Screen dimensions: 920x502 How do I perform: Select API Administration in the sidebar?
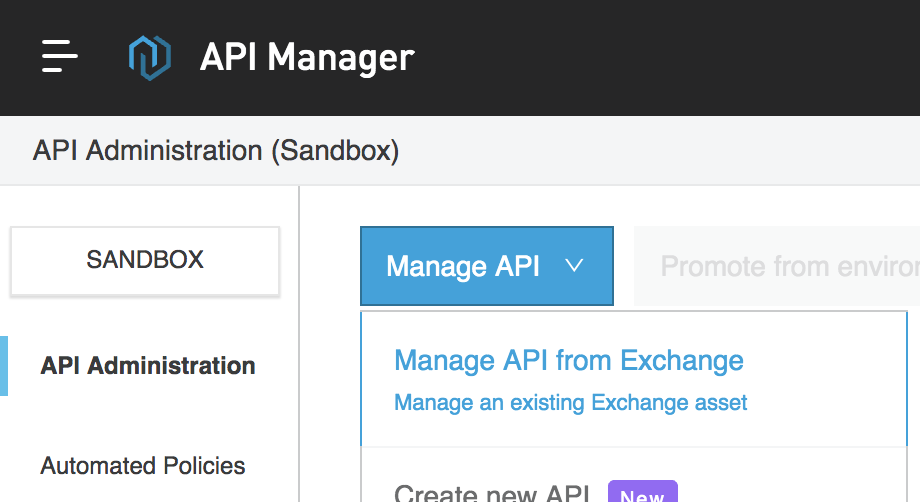point(148,366)
